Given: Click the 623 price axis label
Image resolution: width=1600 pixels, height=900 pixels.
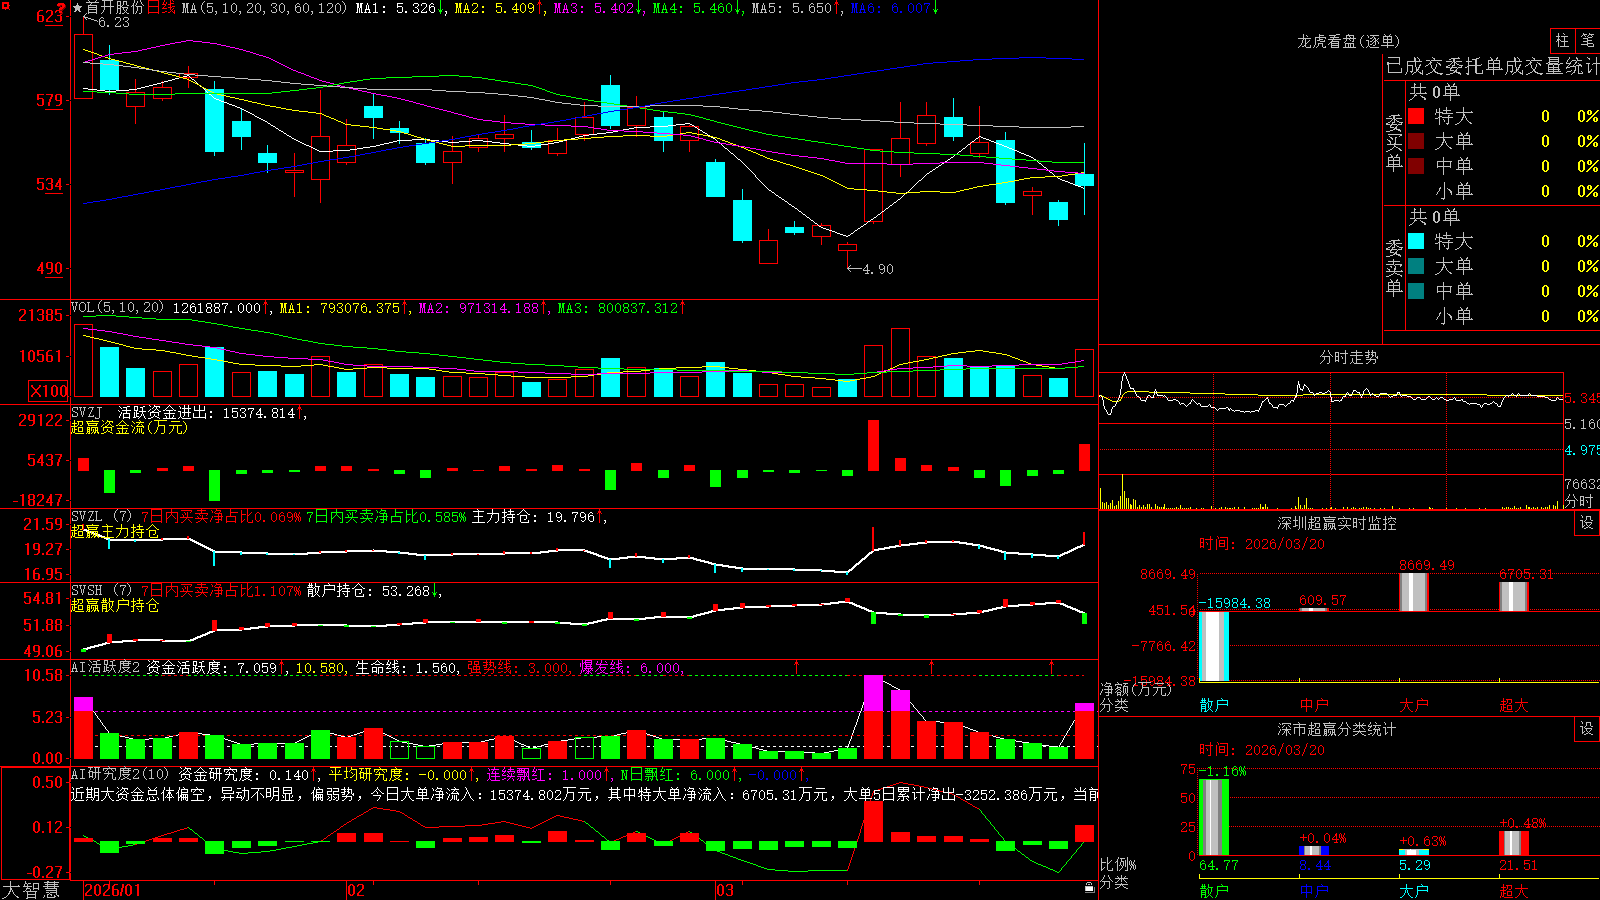Looking at the screenshot, I should [x=50, y=17].
